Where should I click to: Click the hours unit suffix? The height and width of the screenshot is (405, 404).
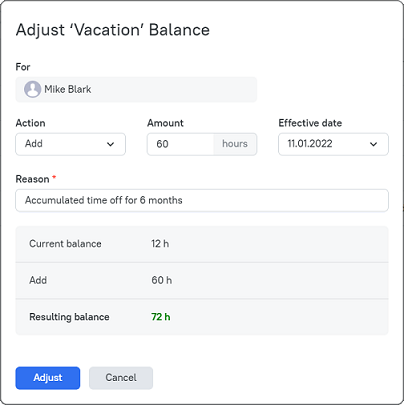(x=235, y=144)
